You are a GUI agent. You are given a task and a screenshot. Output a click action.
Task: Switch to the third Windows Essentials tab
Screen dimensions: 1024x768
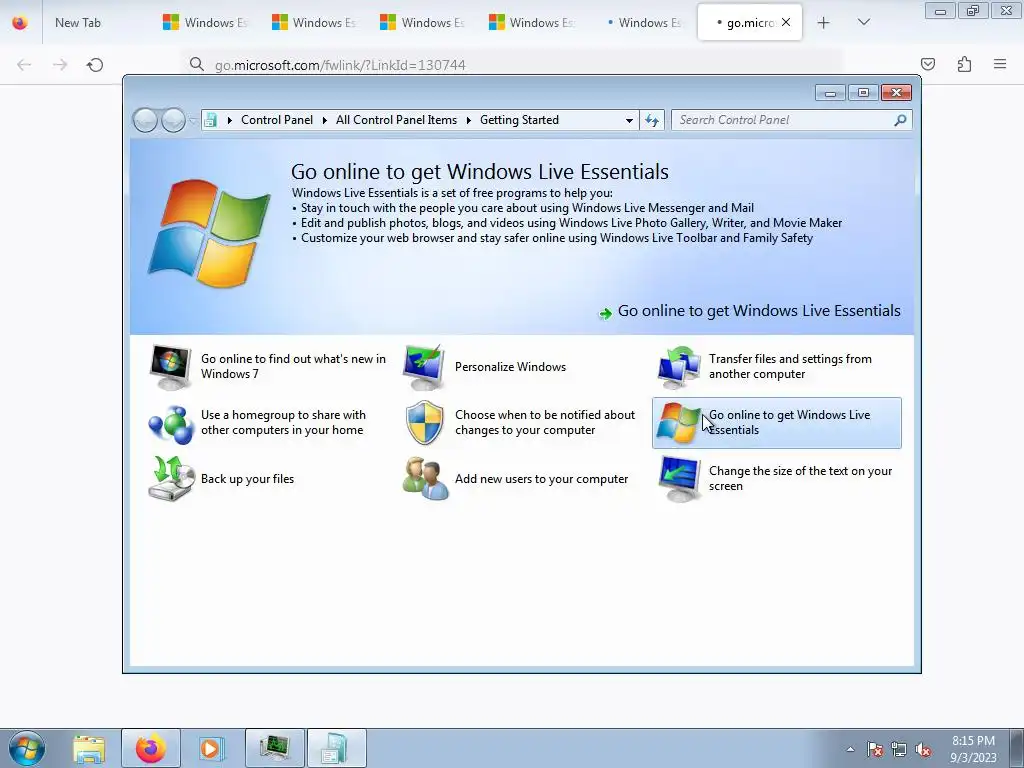[423, 22]
